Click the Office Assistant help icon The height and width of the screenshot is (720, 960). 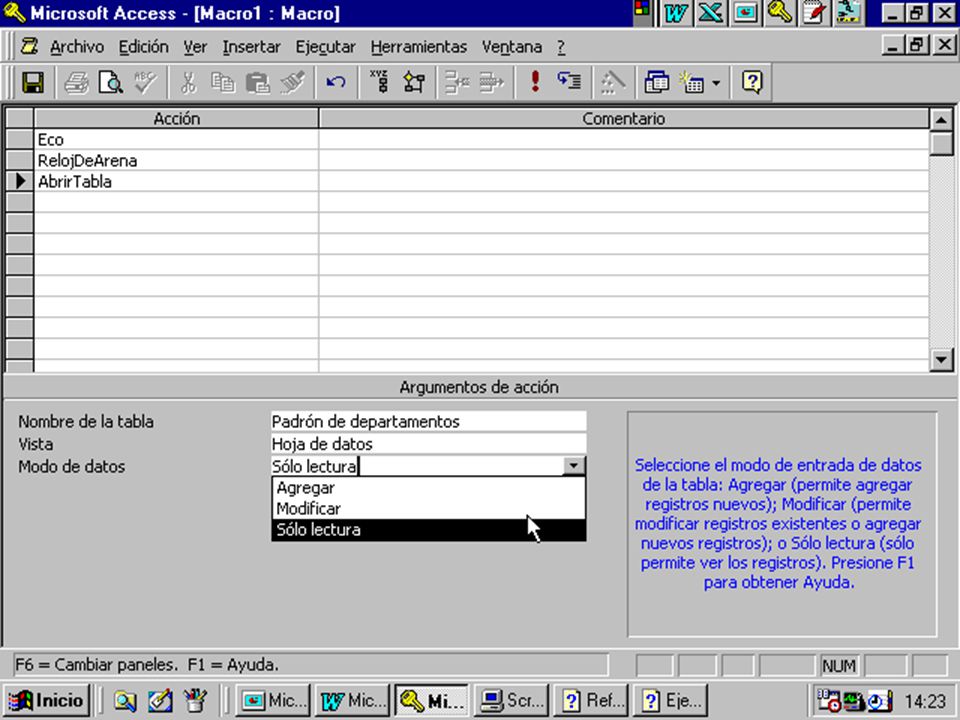pyautogui.click(x=752, y=82)
